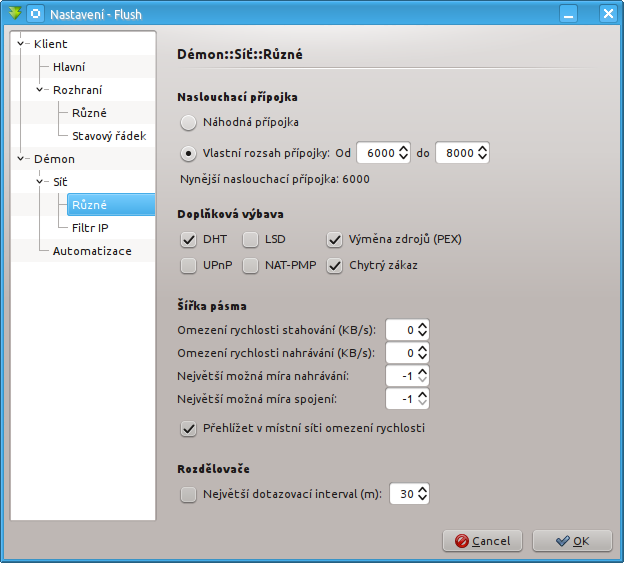
Task: Click the text Nynější naslouchací přípojka: 6000
Action: coord(275,179)
